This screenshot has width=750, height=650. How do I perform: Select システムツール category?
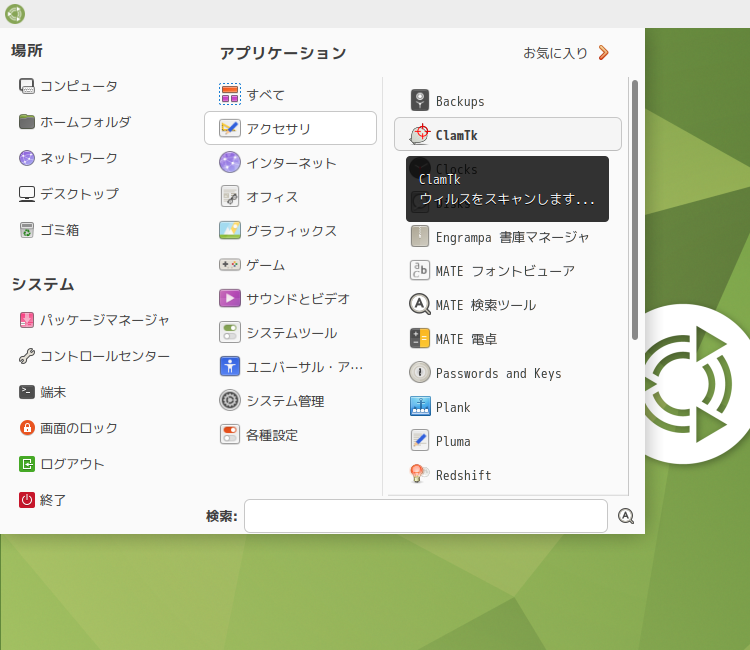point(290,332)
